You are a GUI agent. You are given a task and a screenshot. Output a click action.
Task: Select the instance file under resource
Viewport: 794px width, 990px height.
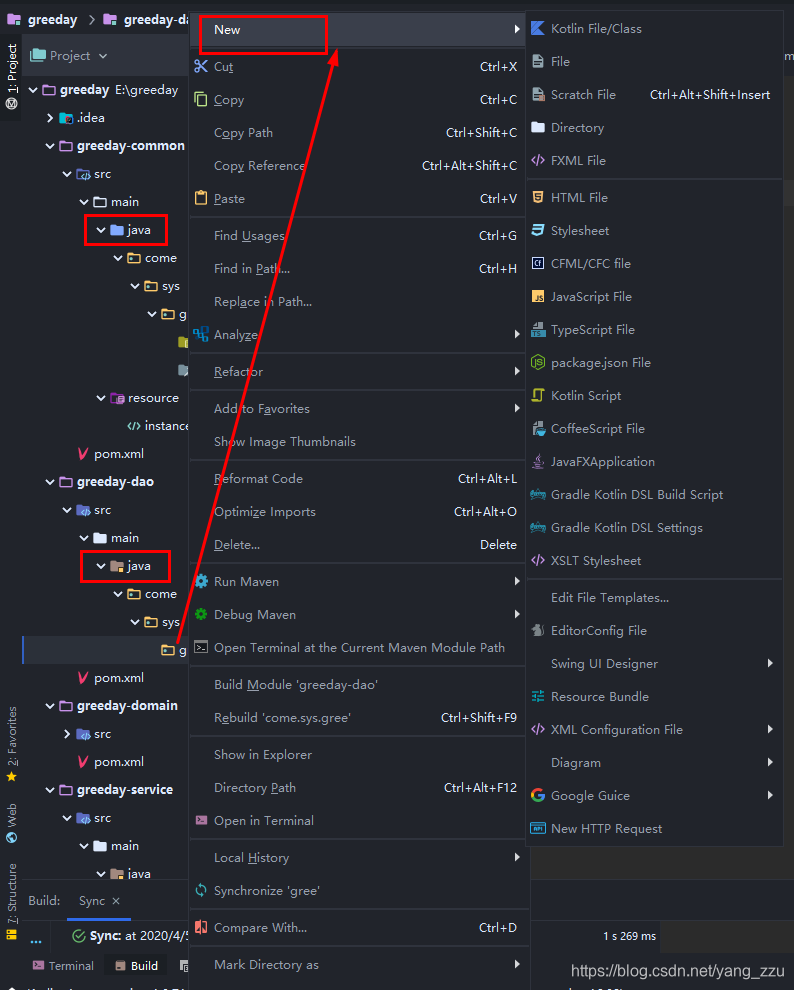click(158, 426)
